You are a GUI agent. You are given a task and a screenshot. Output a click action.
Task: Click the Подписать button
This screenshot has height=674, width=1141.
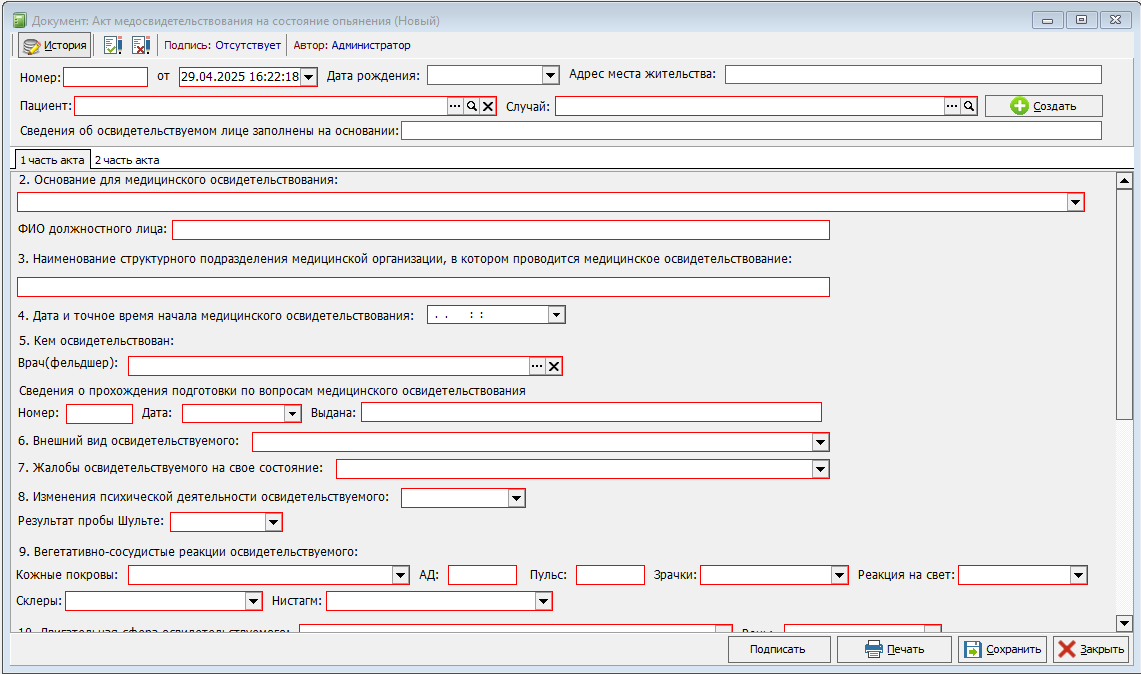pyautogui.click(x=779, y=649)
